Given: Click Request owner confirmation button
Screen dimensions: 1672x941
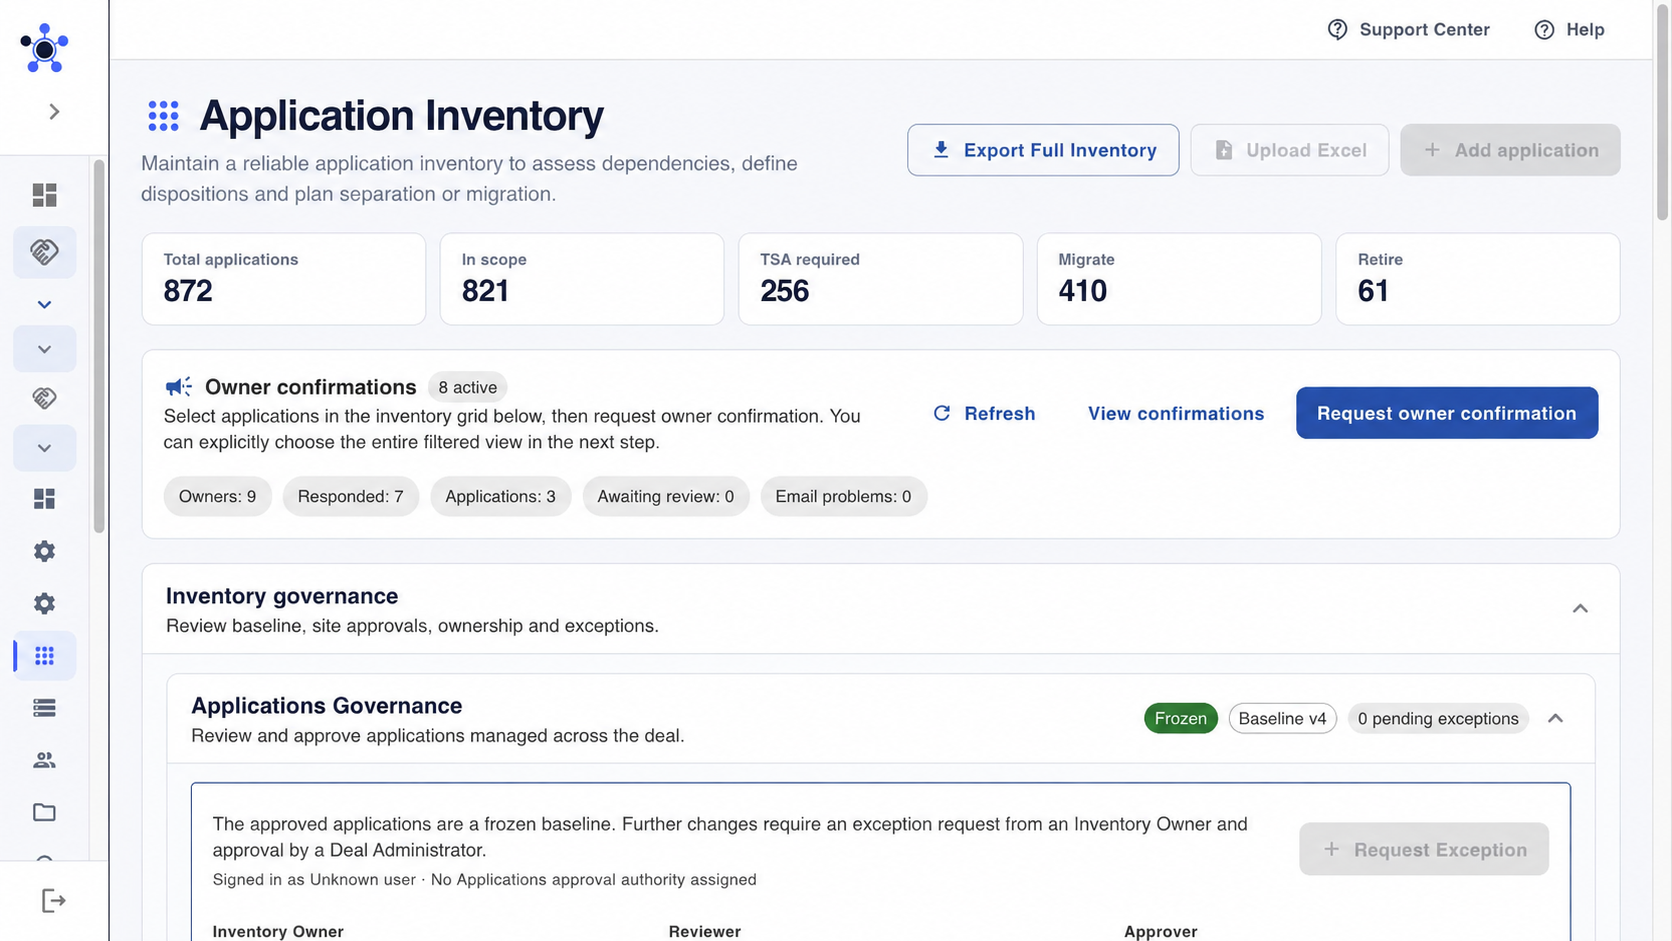Looking at the screenshot, I should pos(1447,413).
